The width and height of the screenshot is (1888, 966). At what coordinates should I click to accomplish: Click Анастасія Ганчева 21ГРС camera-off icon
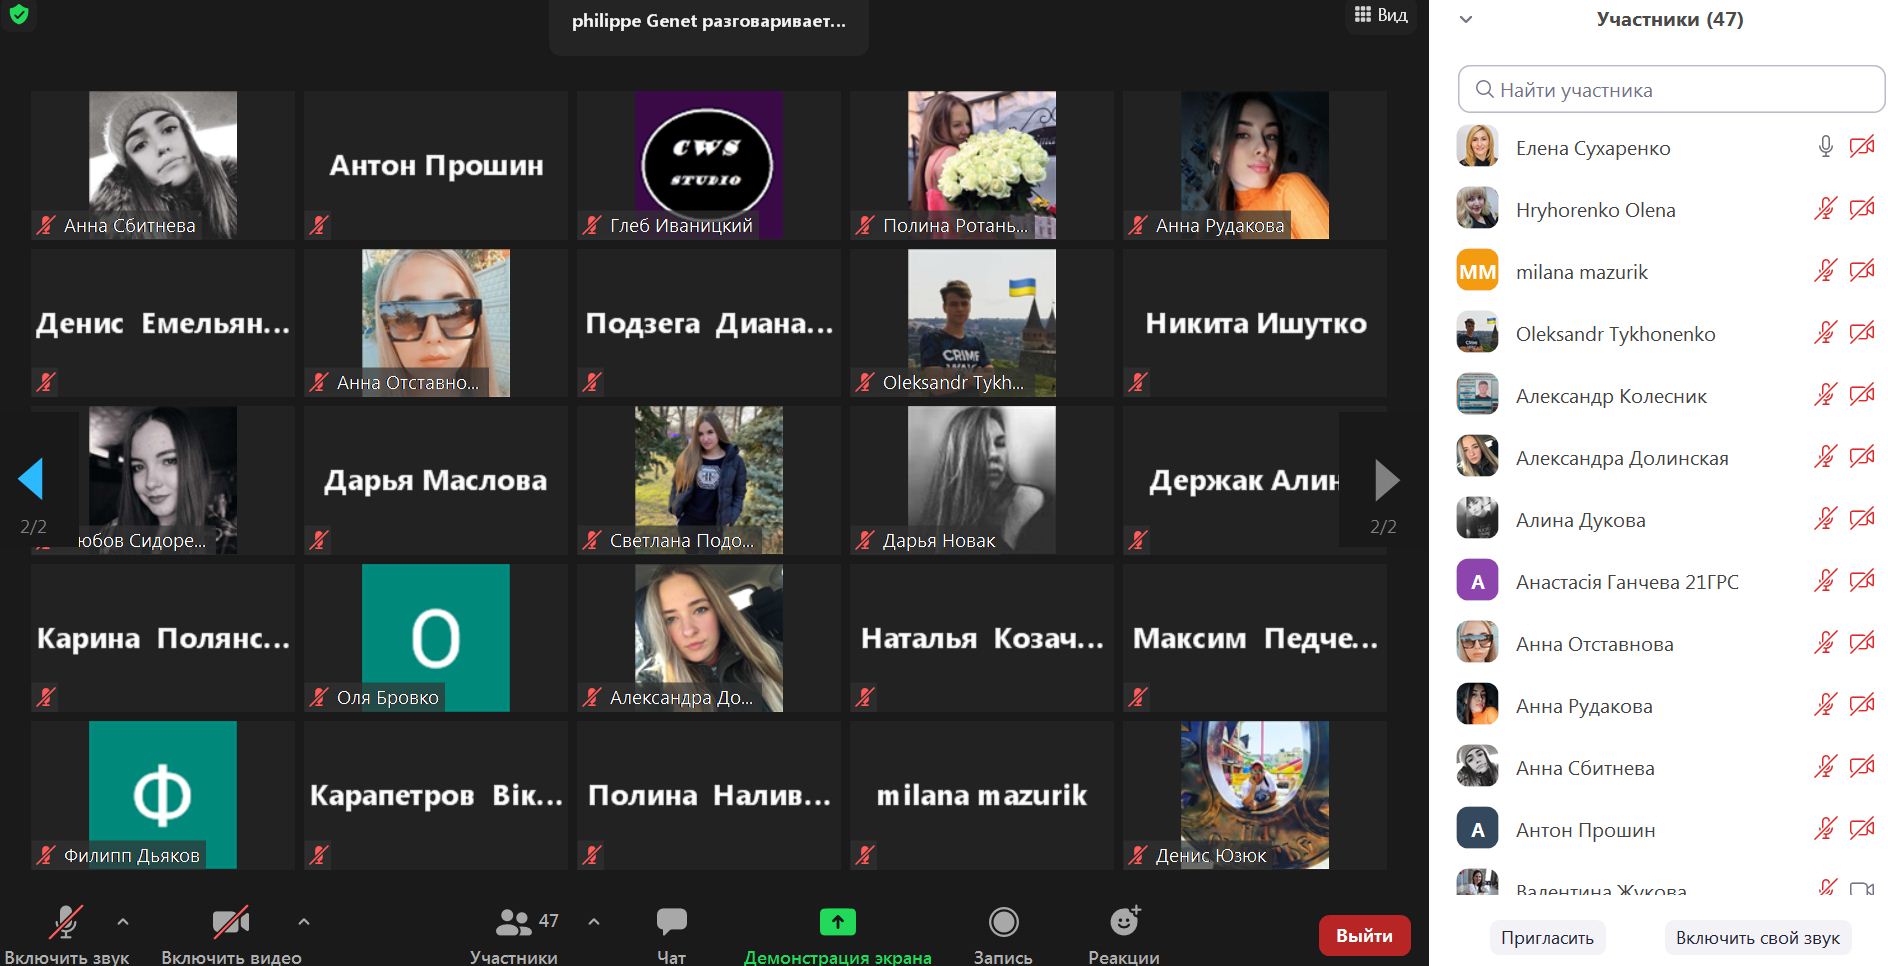(x=1862, y=582)
